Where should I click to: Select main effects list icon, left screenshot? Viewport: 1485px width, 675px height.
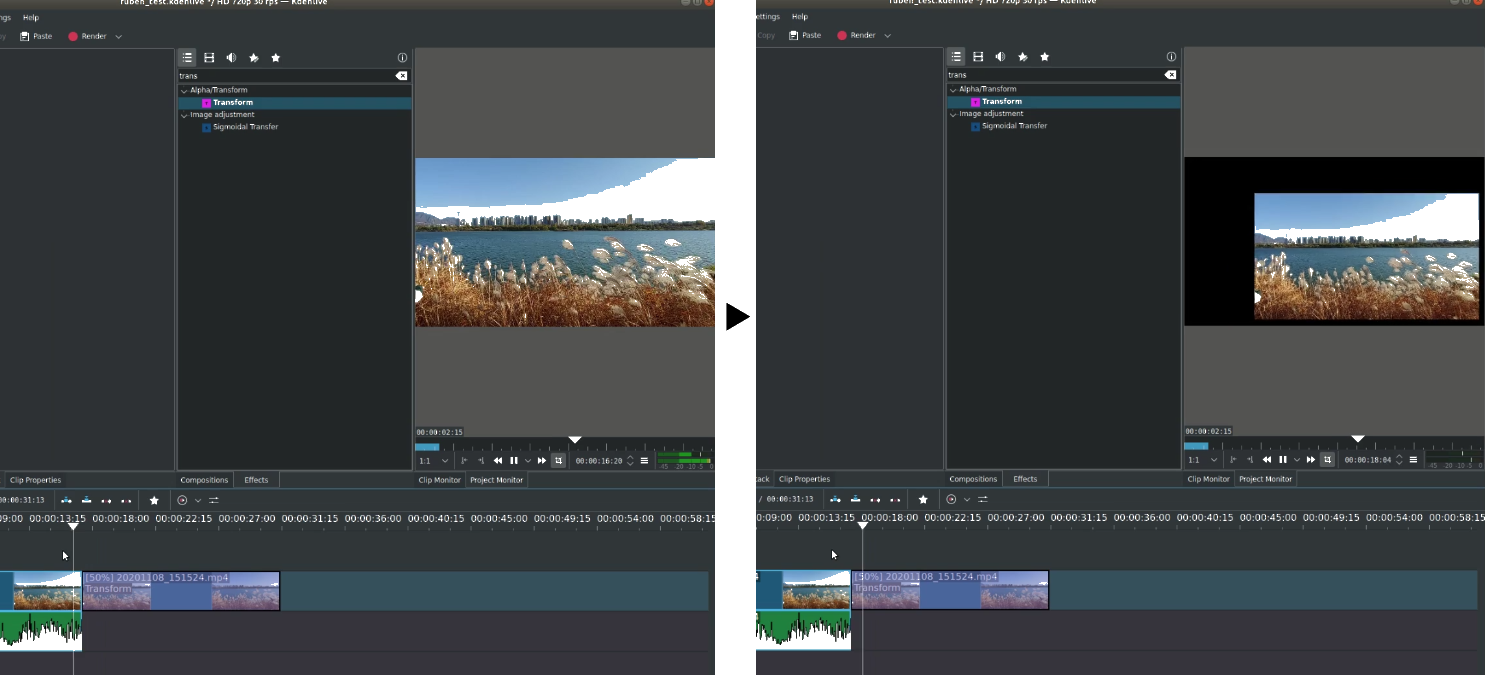(187, 58)
